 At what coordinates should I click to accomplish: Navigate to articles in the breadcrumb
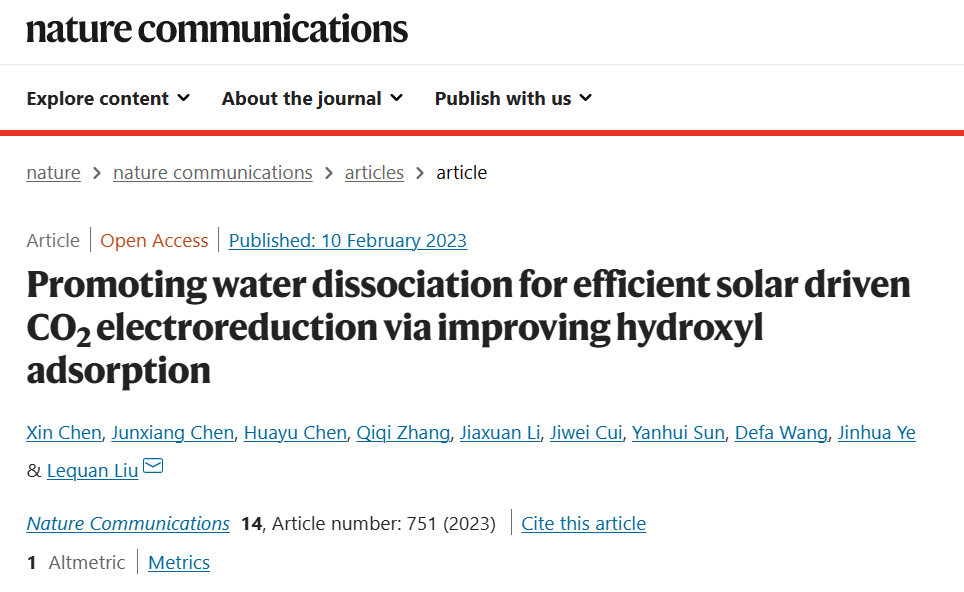[374, 173]
